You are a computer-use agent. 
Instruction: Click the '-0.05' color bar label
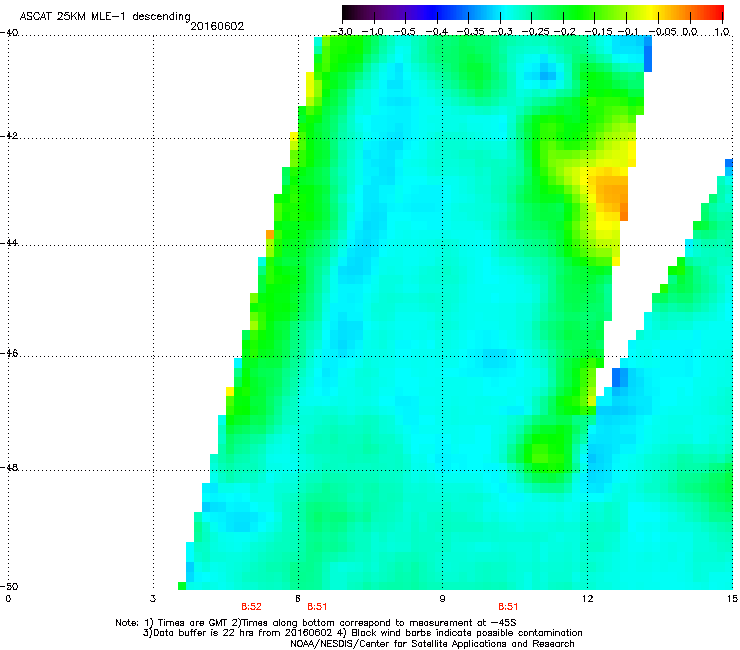point(662,32)
